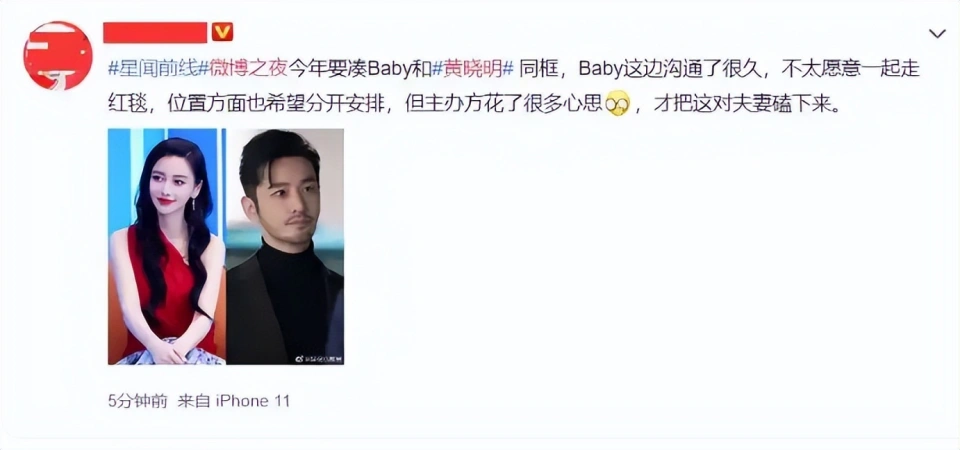This screenshot has height=450, width=960.
Task: Open the #星闻前线# hashtag topic
Action: (153, 68)
